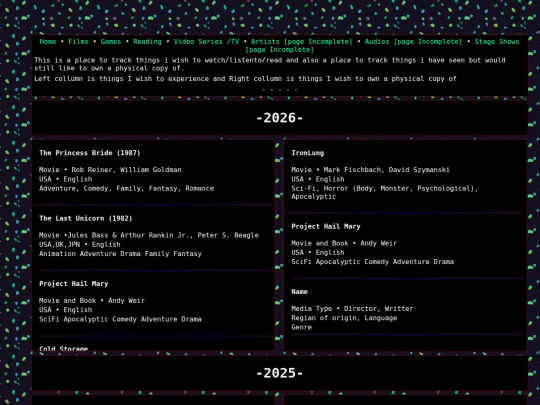540x405 pixels.
Task: Click the -2025- year heading
Action: point(280,373)
